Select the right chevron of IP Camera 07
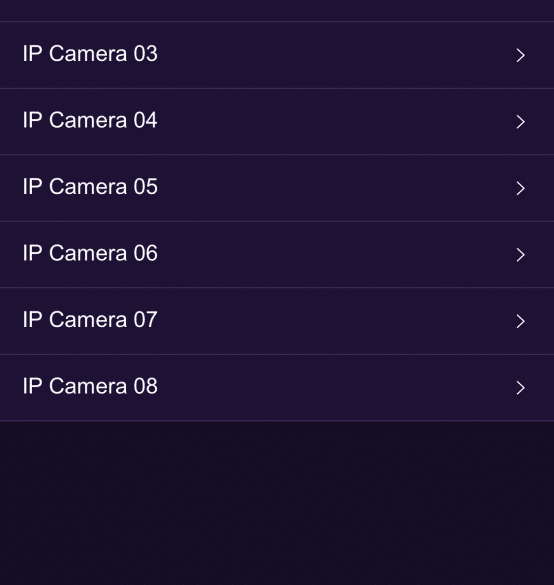The width and height of the screenshot is (554, 585). pos(520,321)
